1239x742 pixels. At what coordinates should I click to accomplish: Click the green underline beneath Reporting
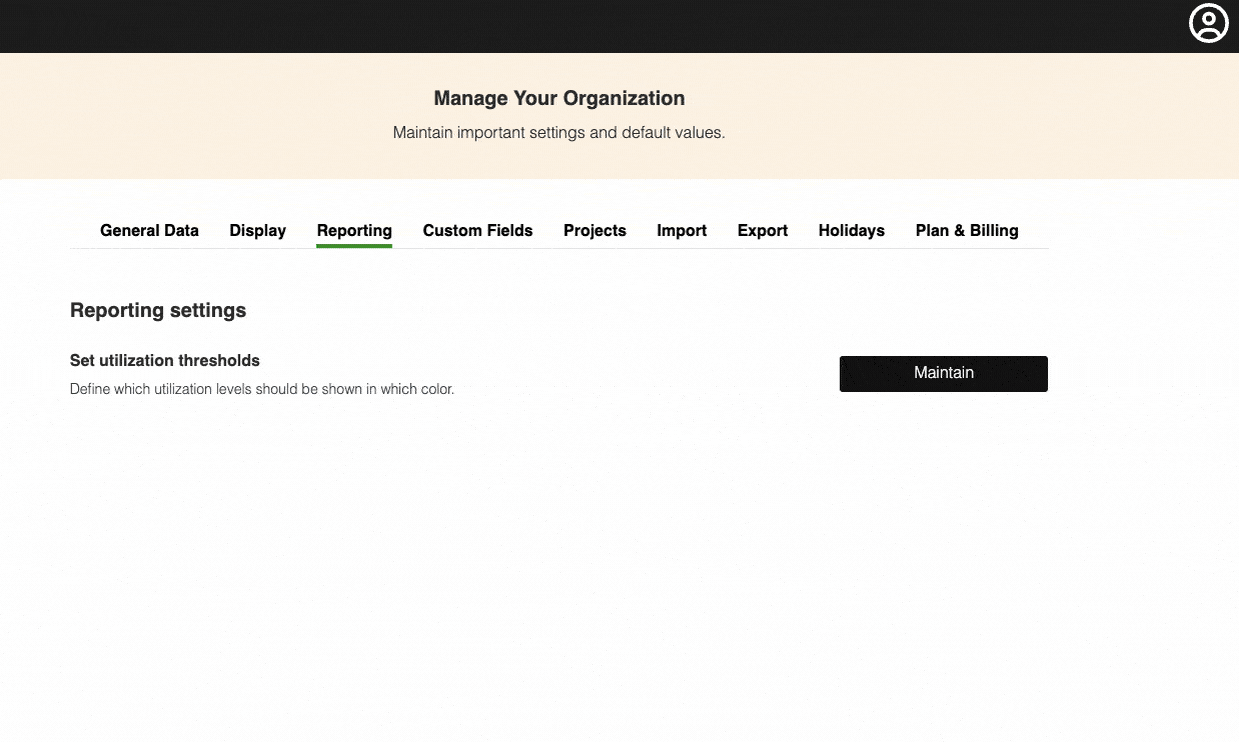coord(354,245)
